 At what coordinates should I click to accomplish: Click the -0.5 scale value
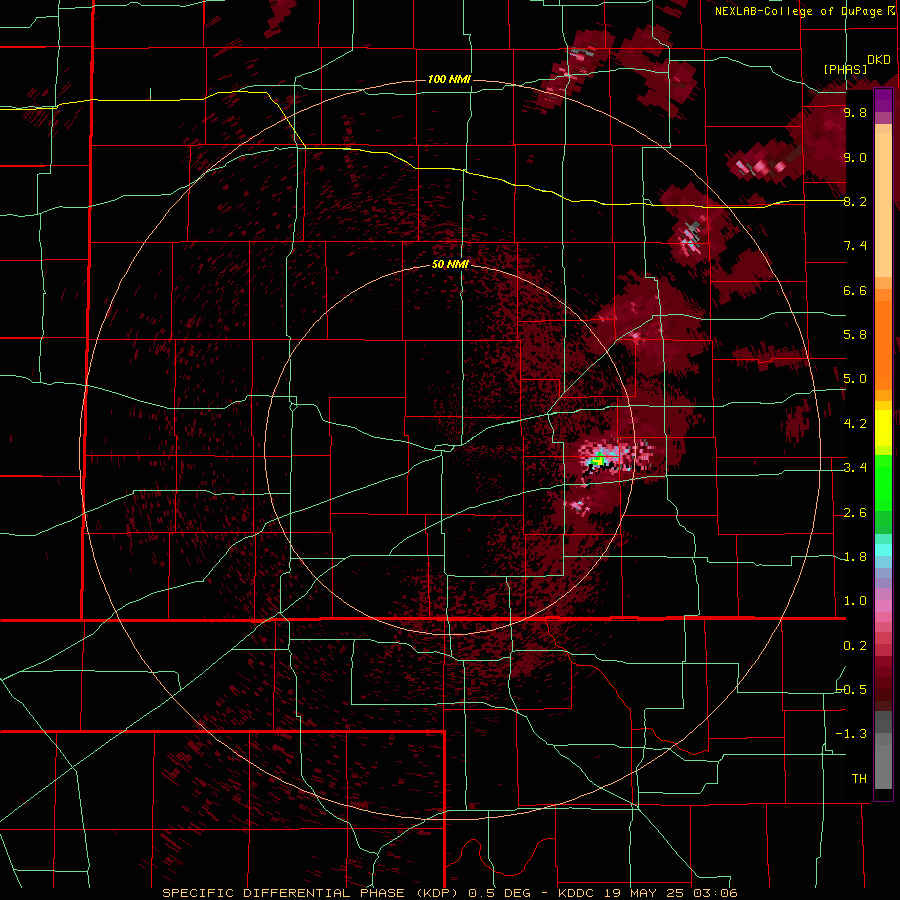click(852, 689)
